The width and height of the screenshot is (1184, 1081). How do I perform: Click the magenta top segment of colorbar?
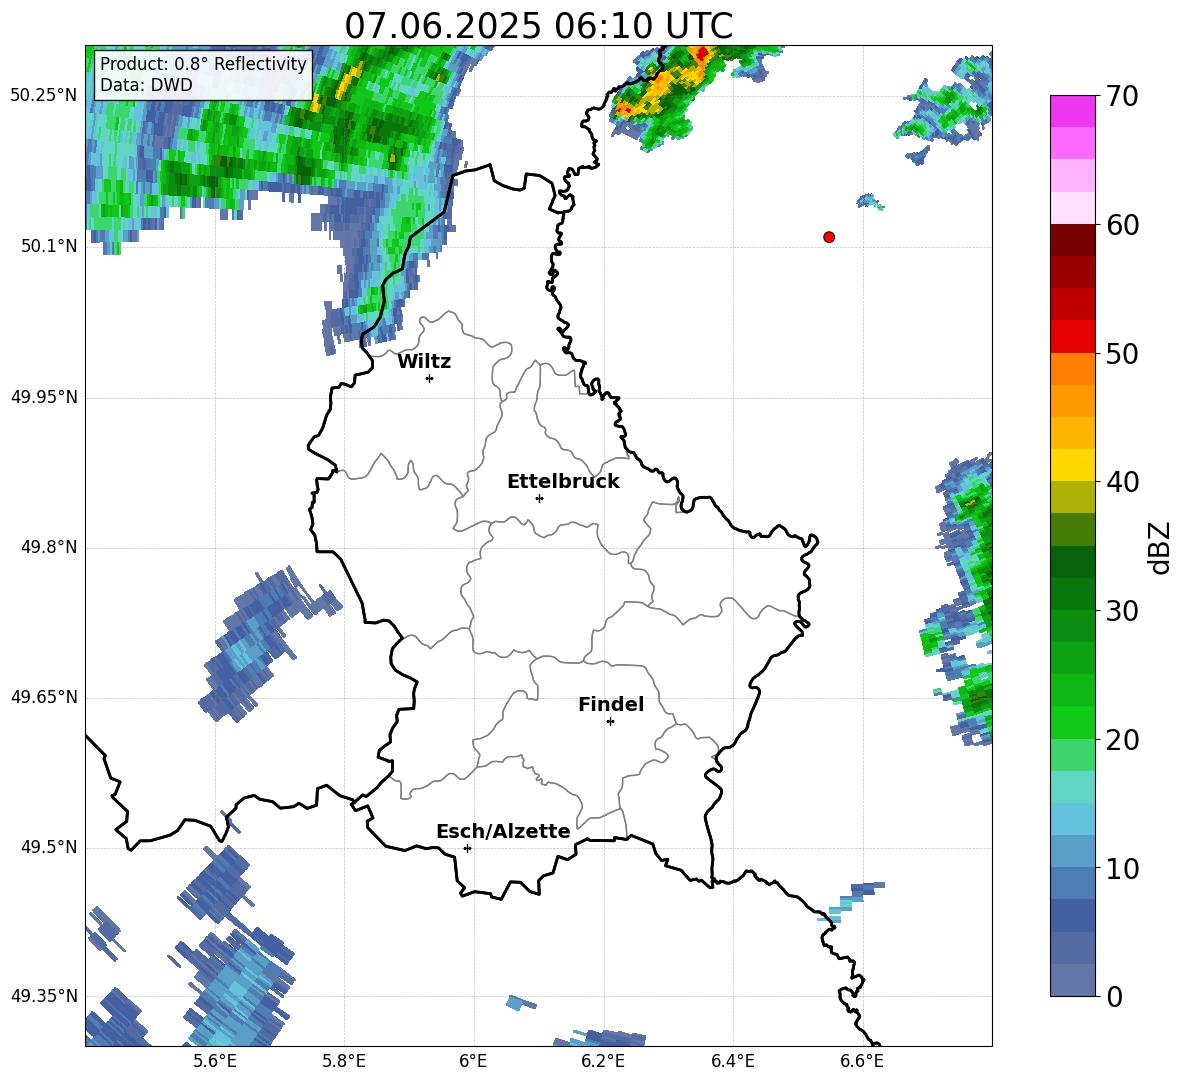tap(1072, 111)
